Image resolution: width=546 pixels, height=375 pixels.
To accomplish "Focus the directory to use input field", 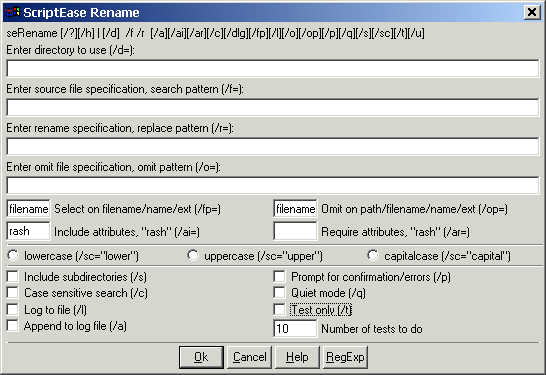I will tap(273, 68).
